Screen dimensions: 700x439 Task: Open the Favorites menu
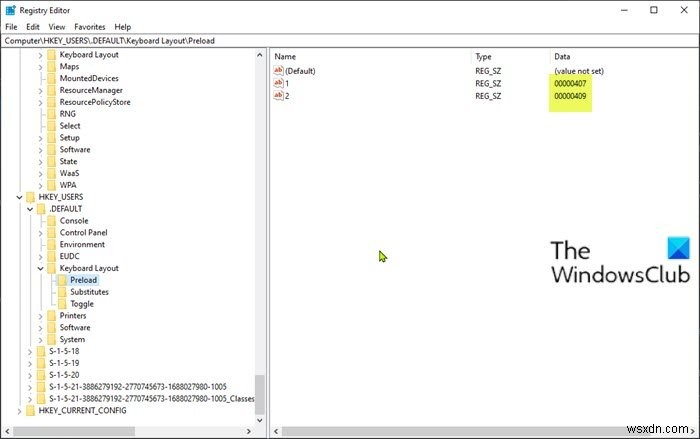90,27
